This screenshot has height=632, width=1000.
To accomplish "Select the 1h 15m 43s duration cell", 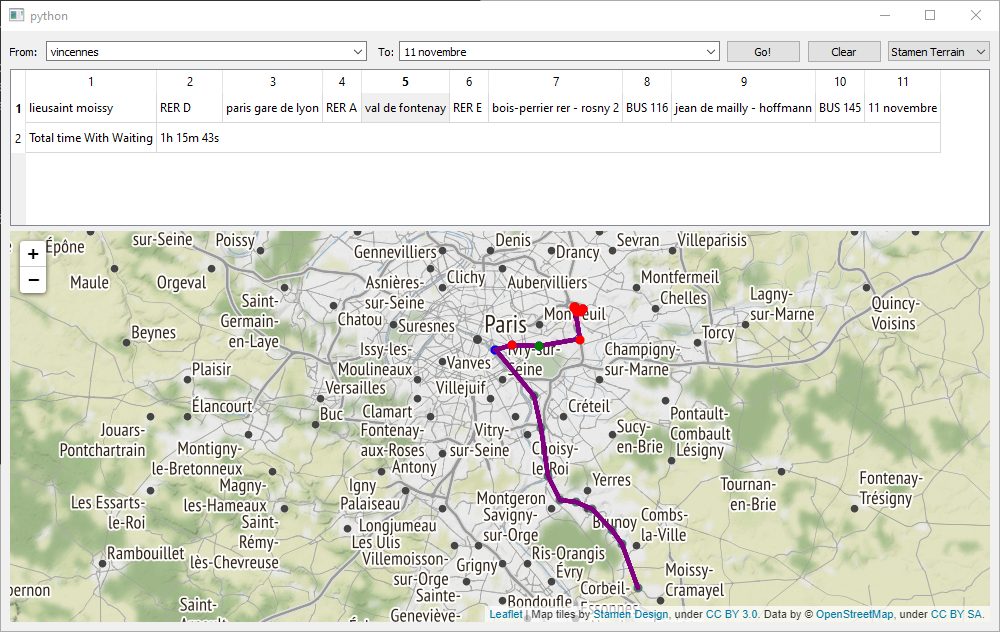I will pos(548,138).
